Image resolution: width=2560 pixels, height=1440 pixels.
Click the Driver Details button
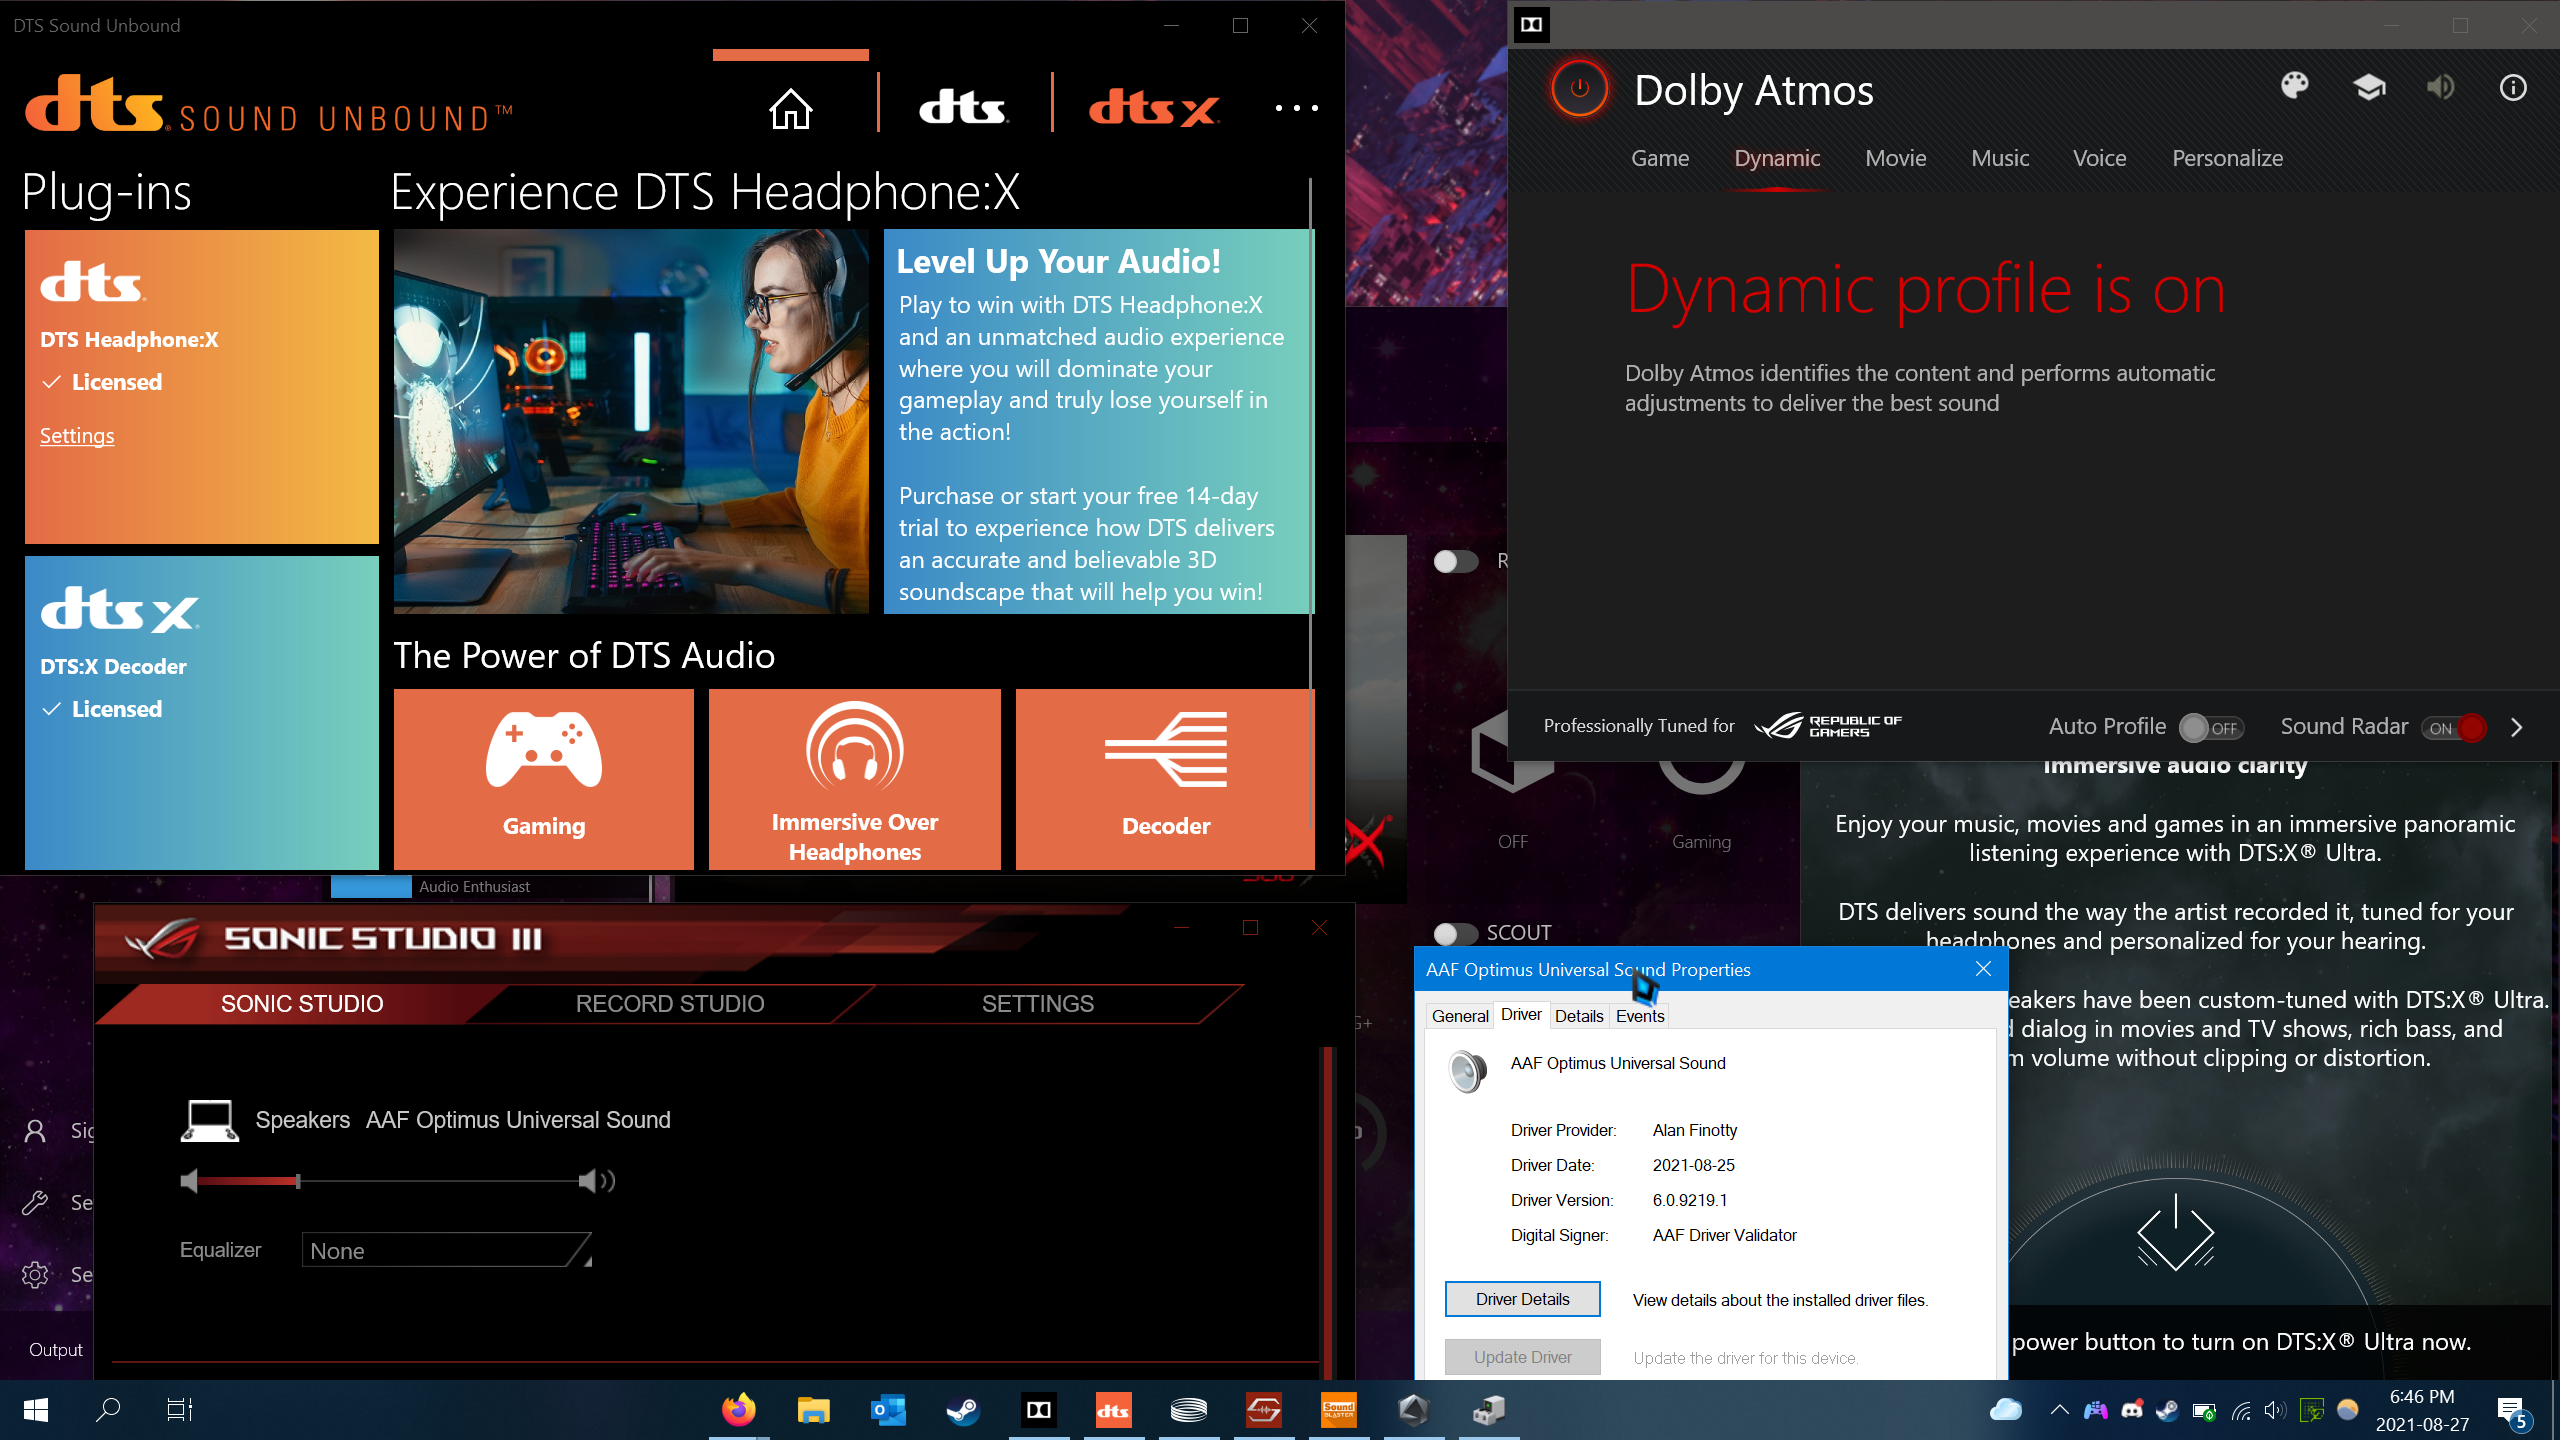click(1522, 1299)
